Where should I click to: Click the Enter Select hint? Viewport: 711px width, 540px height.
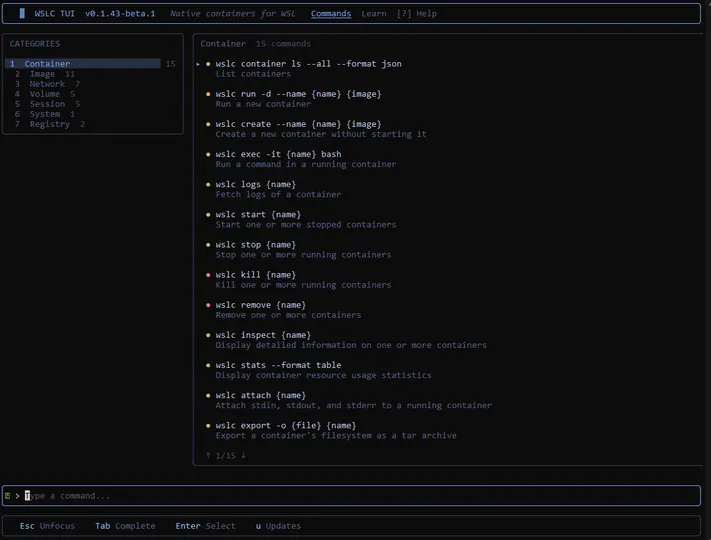[x=205, y=526]
